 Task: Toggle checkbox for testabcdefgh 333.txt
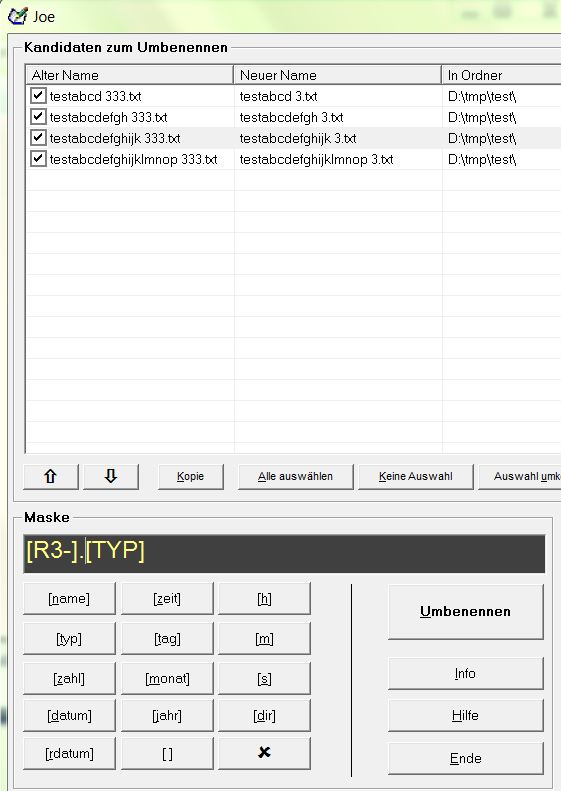pos(38,117)
